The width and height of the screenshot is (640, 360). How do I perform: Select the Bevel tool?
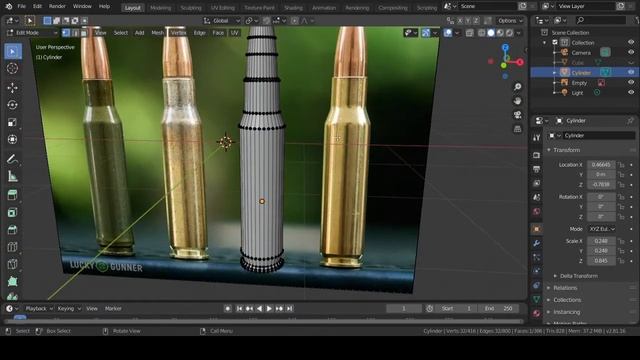[x=12, y=229]
